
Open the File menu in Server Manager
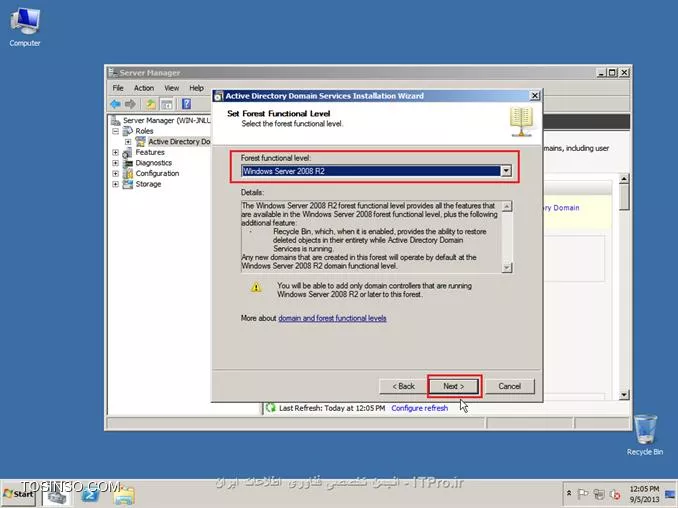[118, 88]
